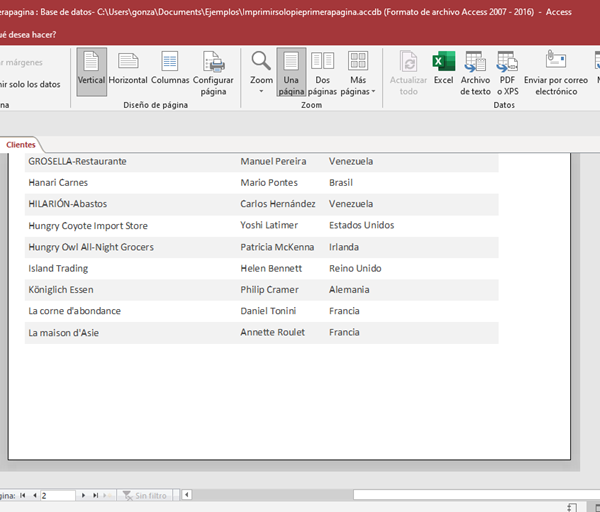
Task: Select Vertical page orientation
Action: (91, 69)
